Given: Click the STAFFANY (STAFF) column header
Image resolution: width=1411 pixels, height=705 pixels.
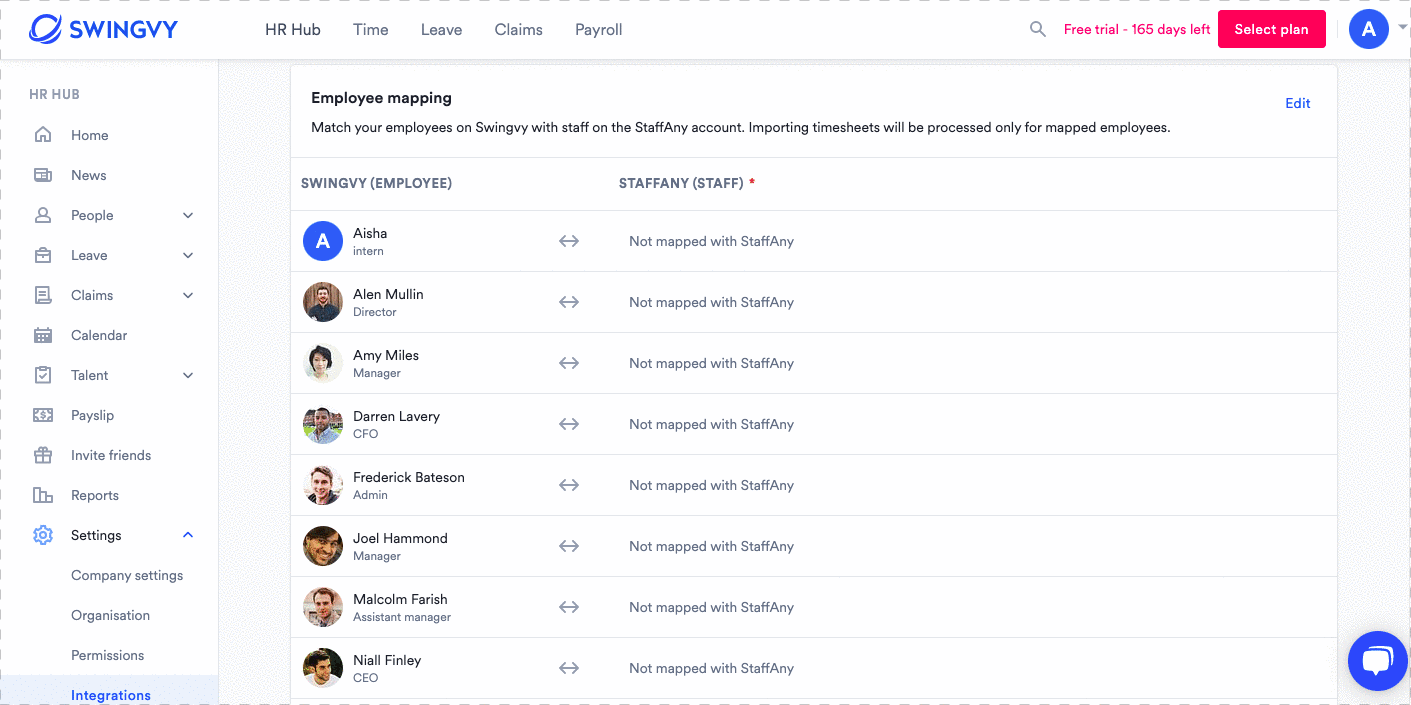Looking at the screenshot, I should [686, 183].
